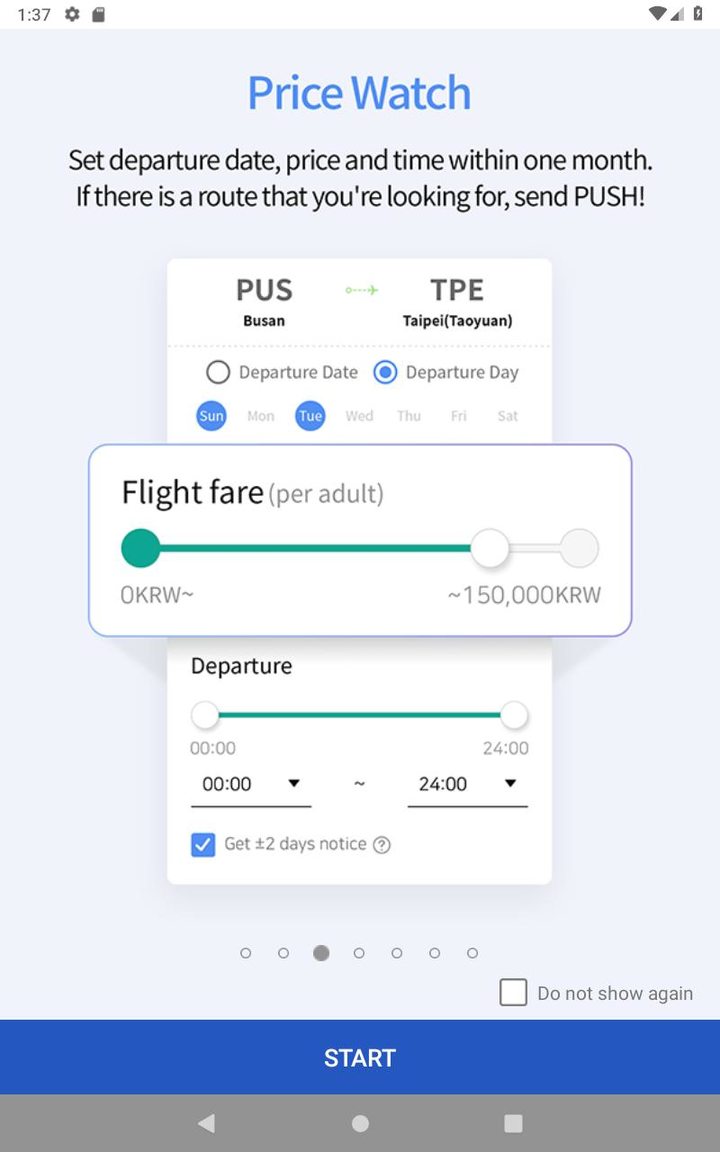720x1152 pixels.
Task: Go to the first page indicator dot
Action: (x=246, y=953)
